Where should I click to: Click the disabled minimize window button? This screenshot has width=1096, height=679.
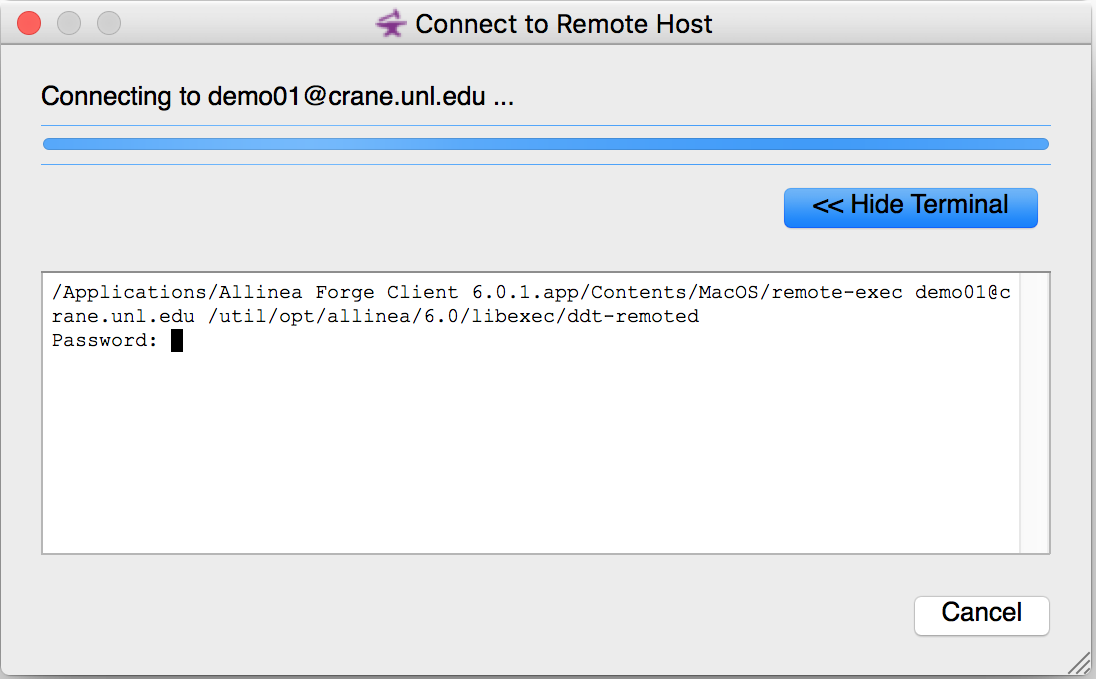click(69, 23)
